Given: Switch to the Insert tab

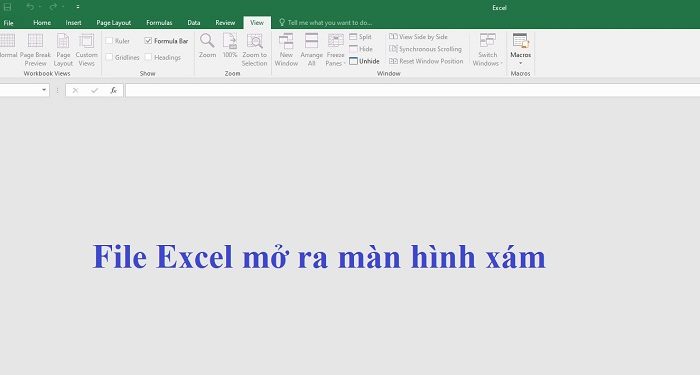Looking at the screenshot, I should pos(73,23).
